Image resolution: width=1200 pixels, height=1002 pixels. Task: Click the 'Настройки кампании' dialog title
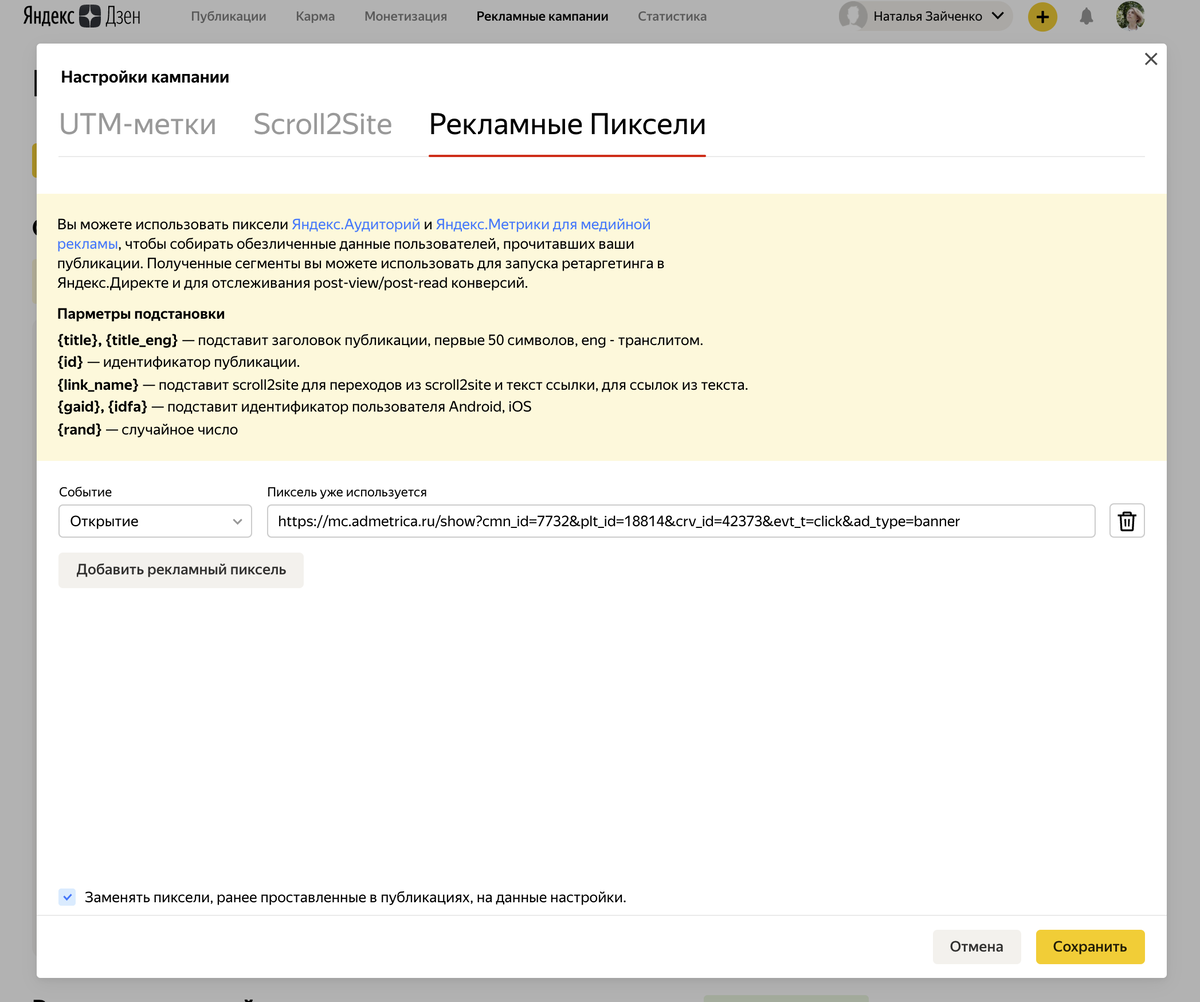(x=145, y=77)
